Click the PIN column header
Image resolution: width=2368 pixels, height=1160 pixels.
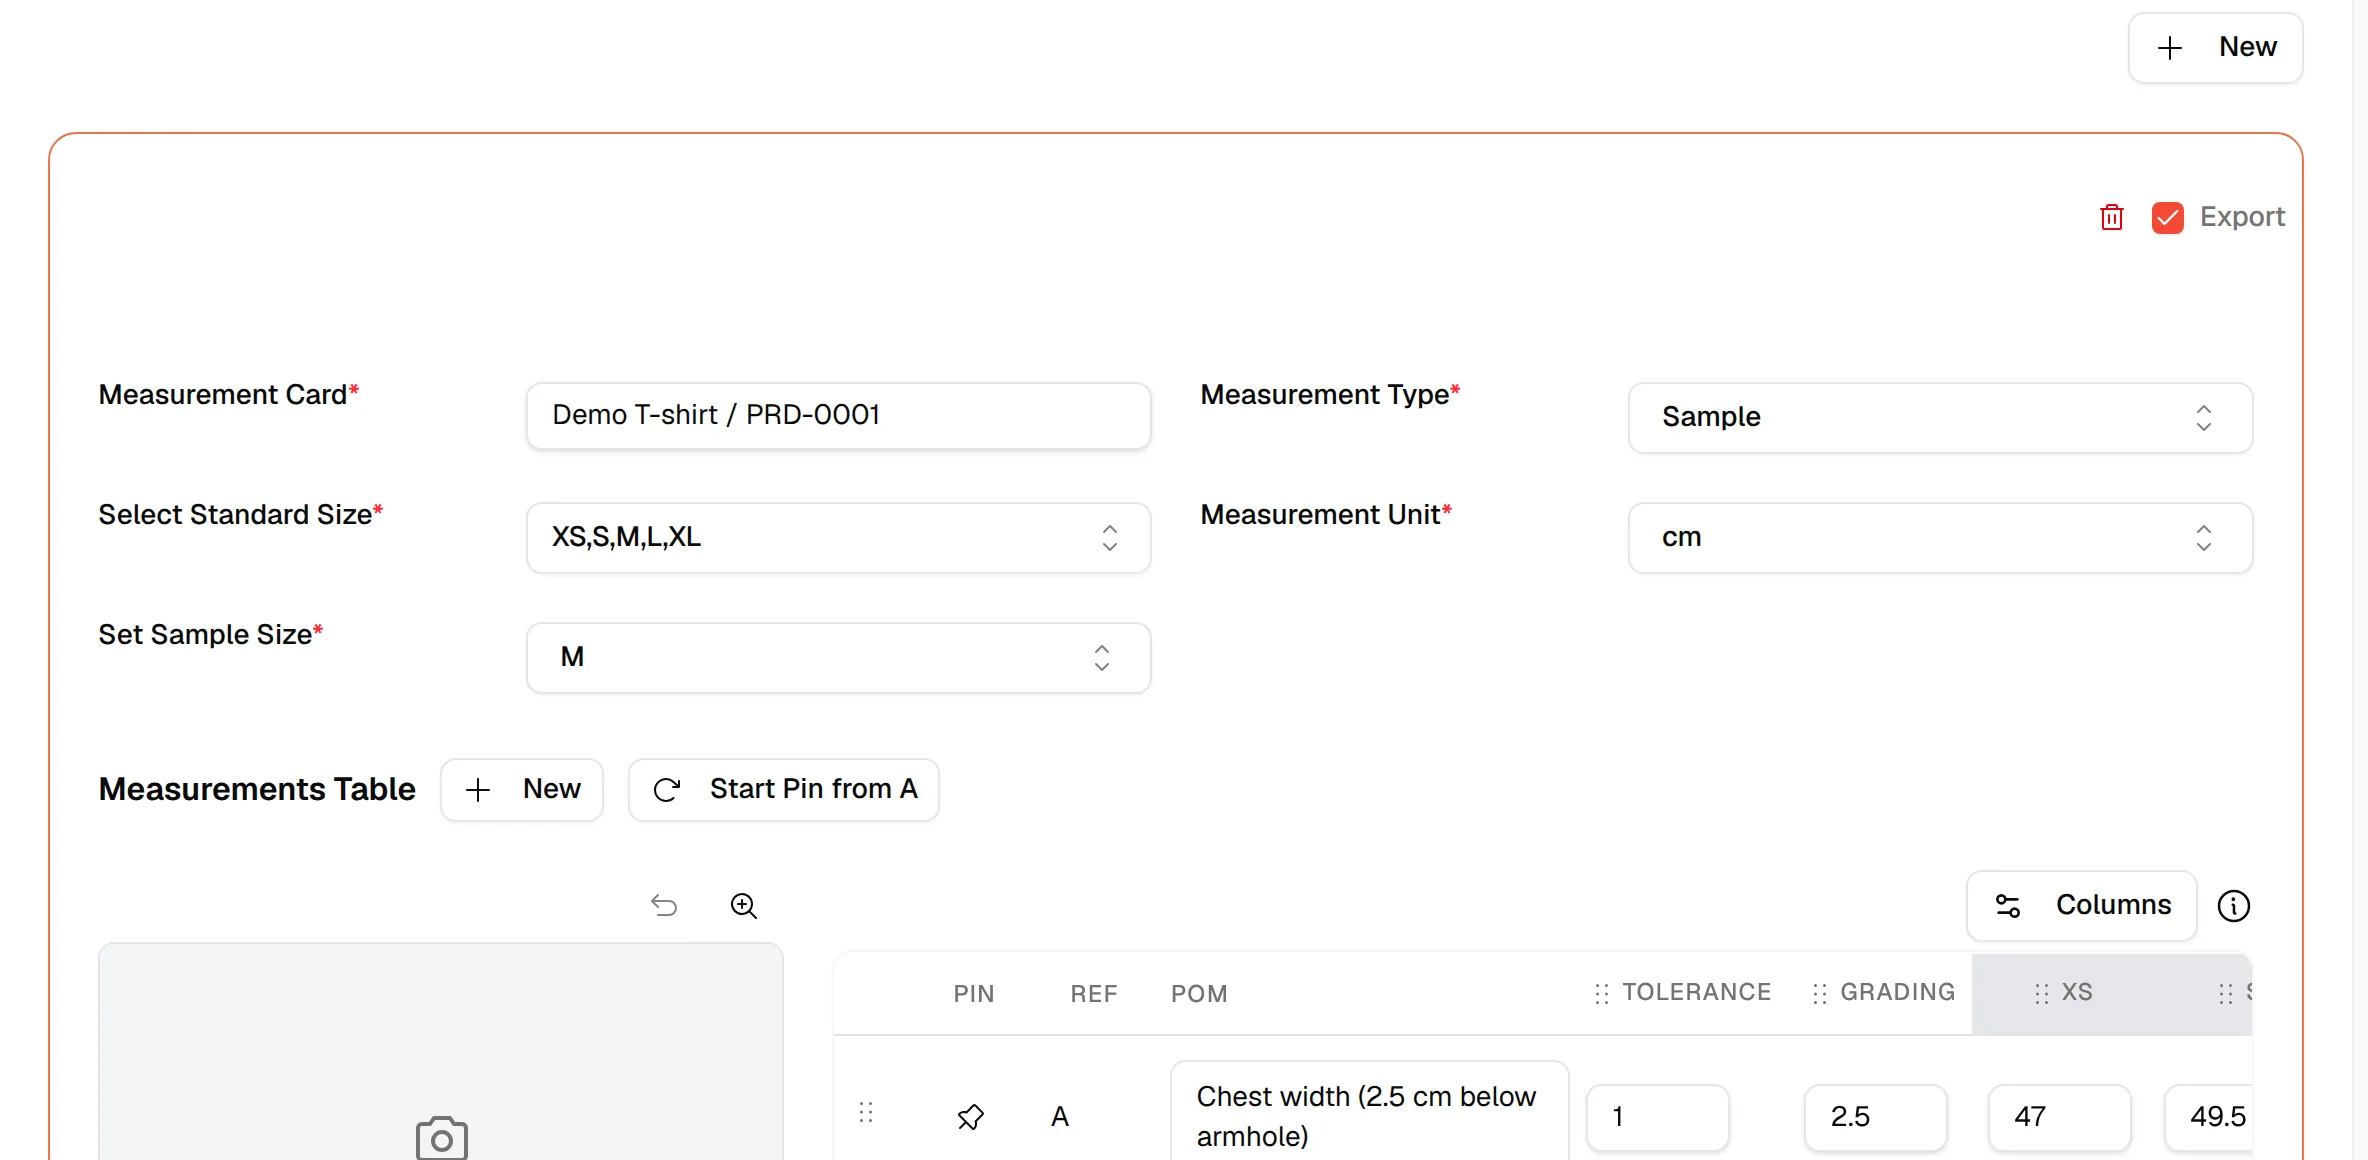973,994
